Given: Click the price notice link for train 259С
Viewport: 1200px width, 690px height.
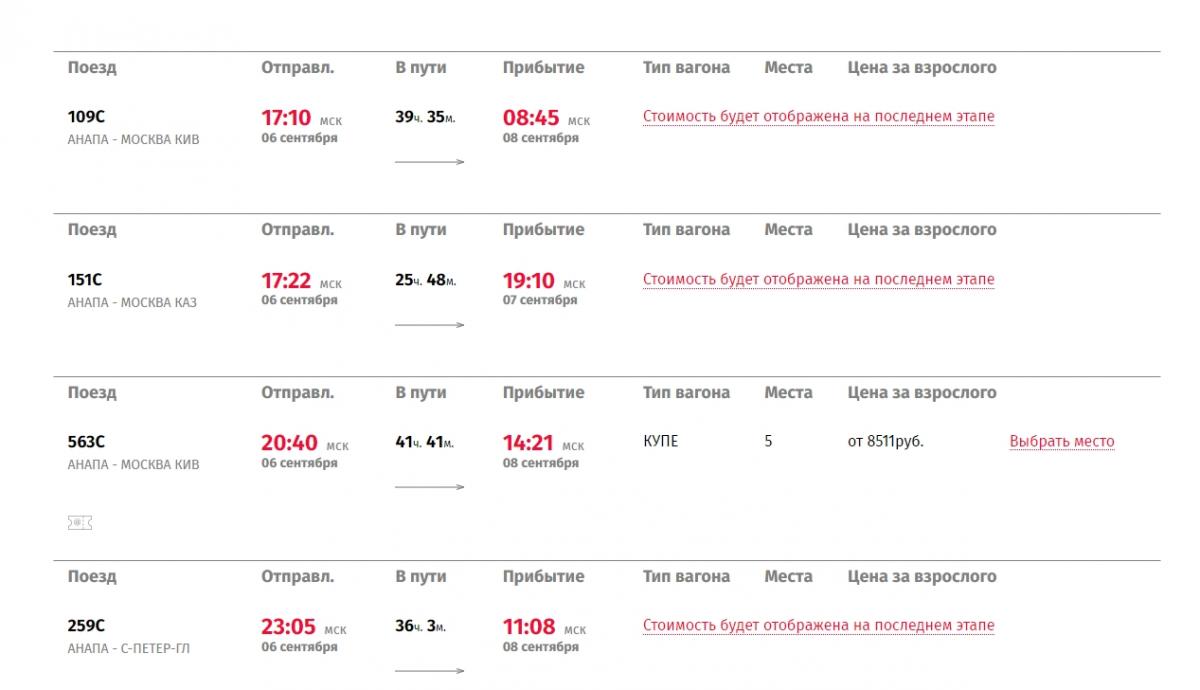Looking at the screenshot, I should point(819,625).
